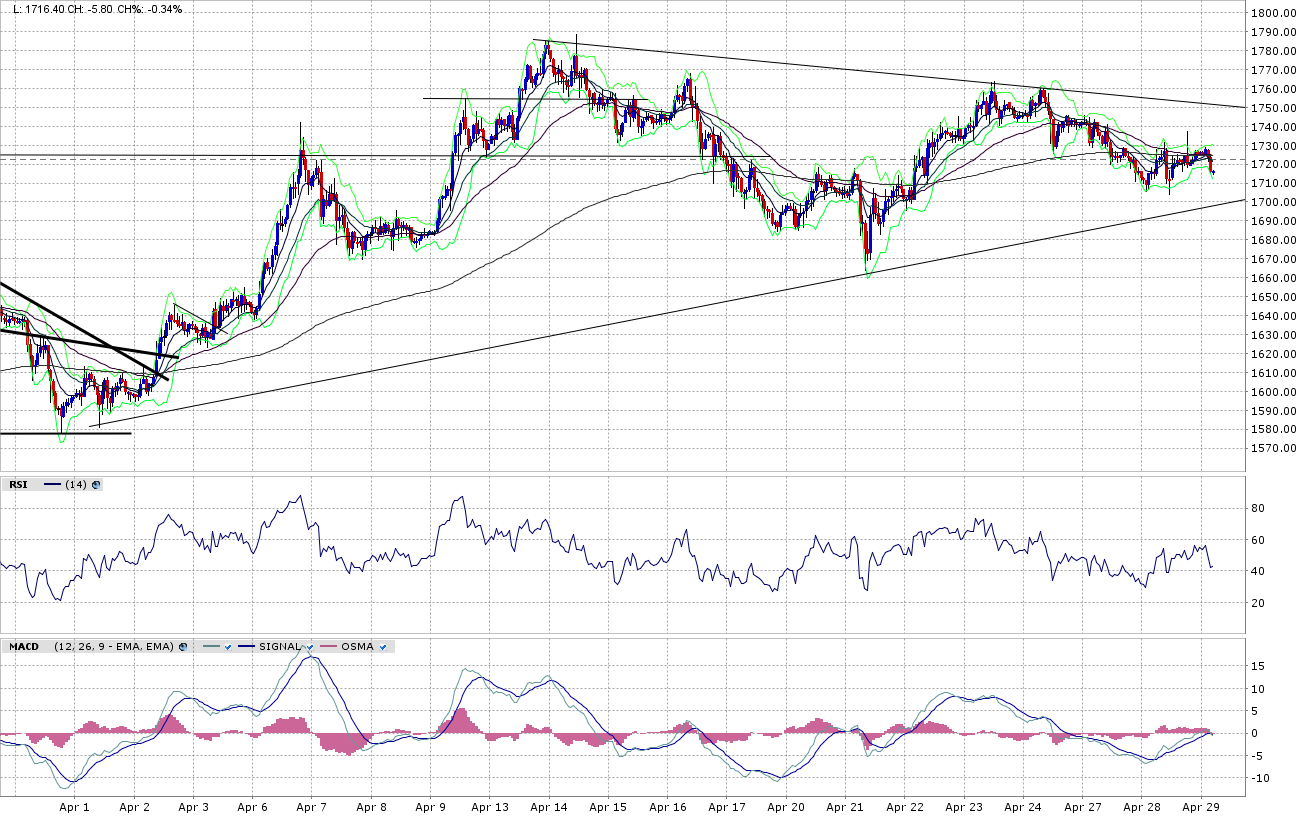Click the SIGNAL legend label
1305x821 pixels.
coord(279,647)
